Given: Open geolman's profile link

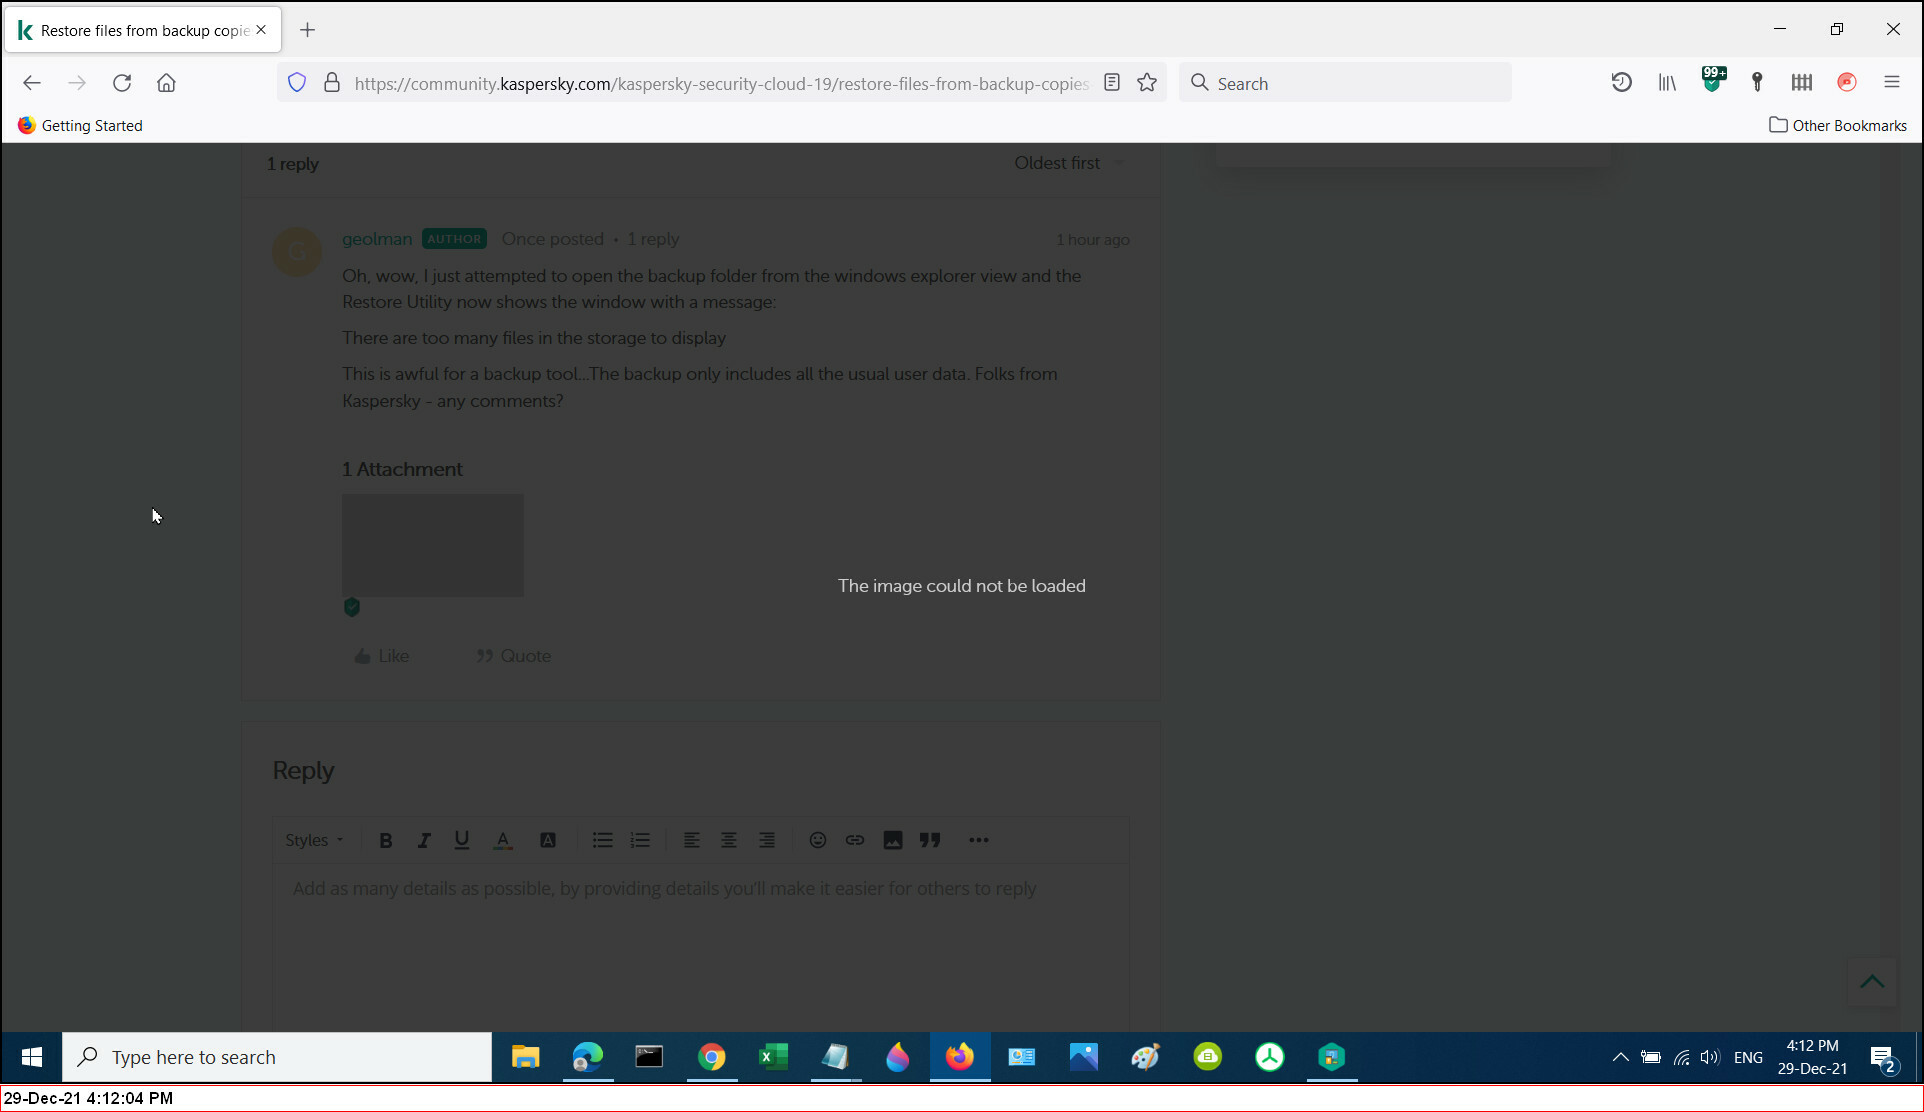Looking at the screenshot, I should pos(377,239).
